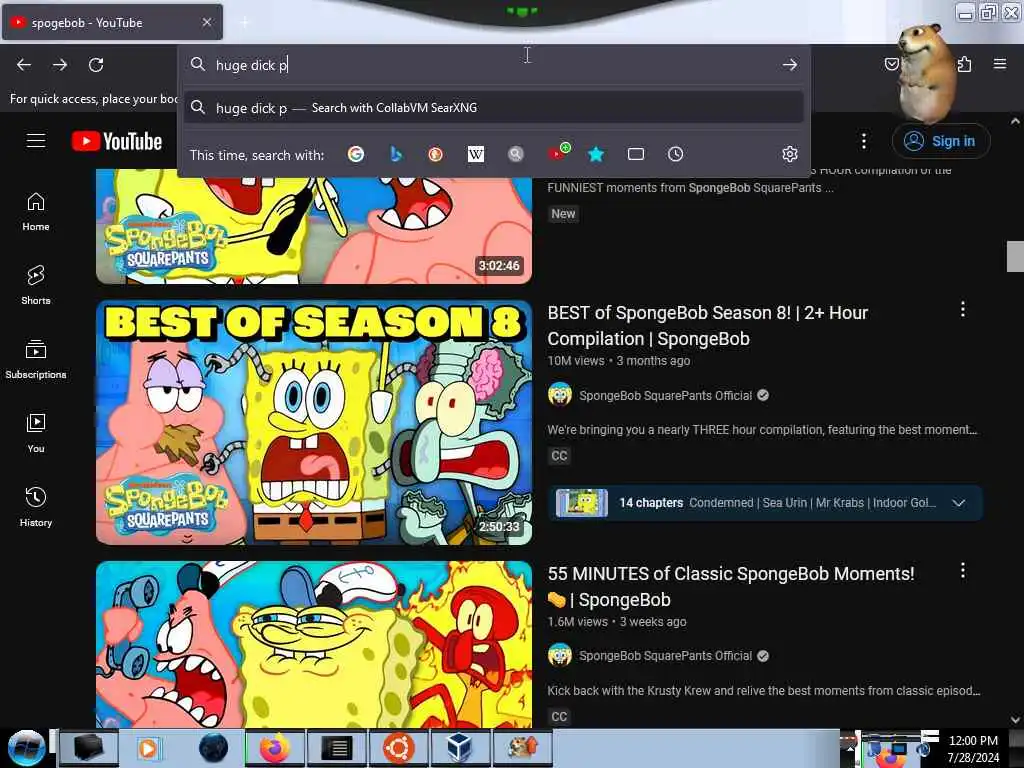1024x768 pixels.
Task: Click channel avatar beside 55 Minutes video
Action: coord(560,654)
